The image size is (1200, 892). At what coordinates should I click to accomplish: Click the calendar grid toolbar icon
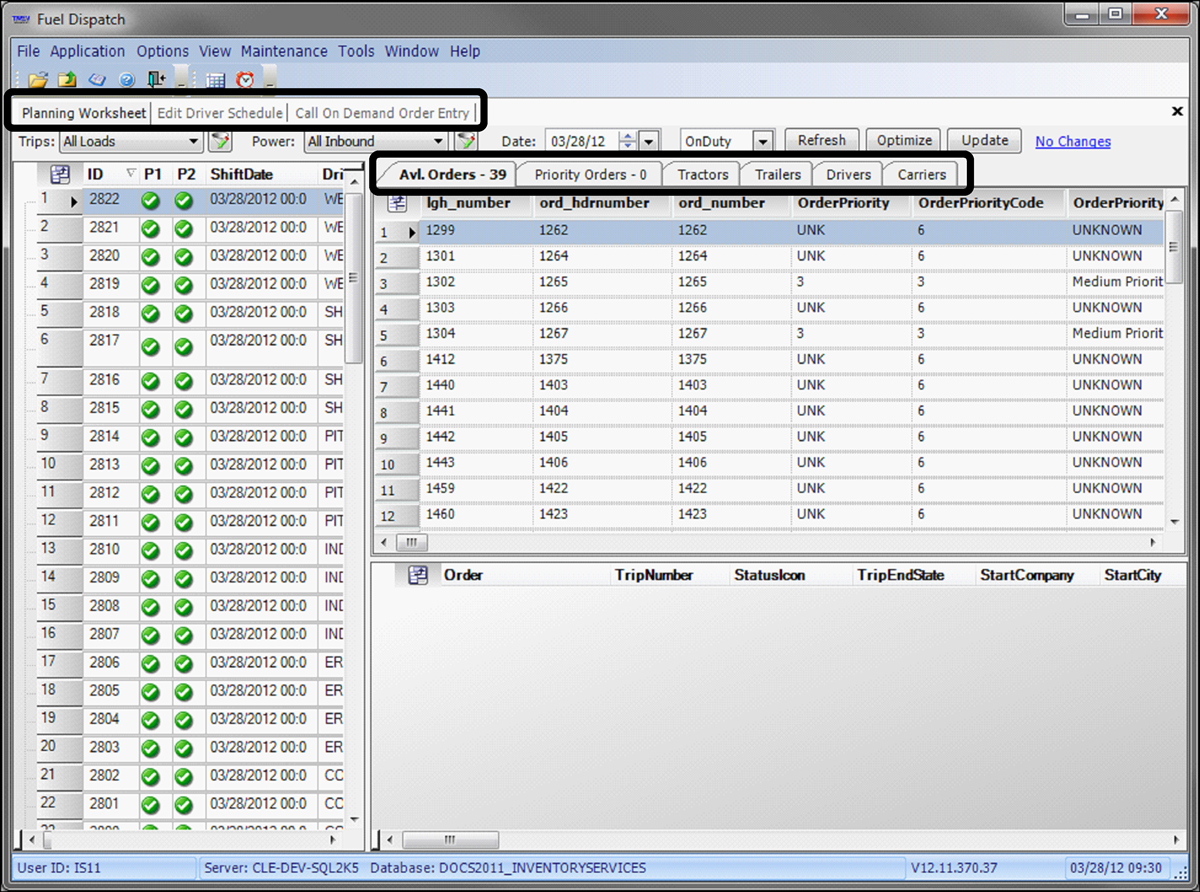point(215,80)
